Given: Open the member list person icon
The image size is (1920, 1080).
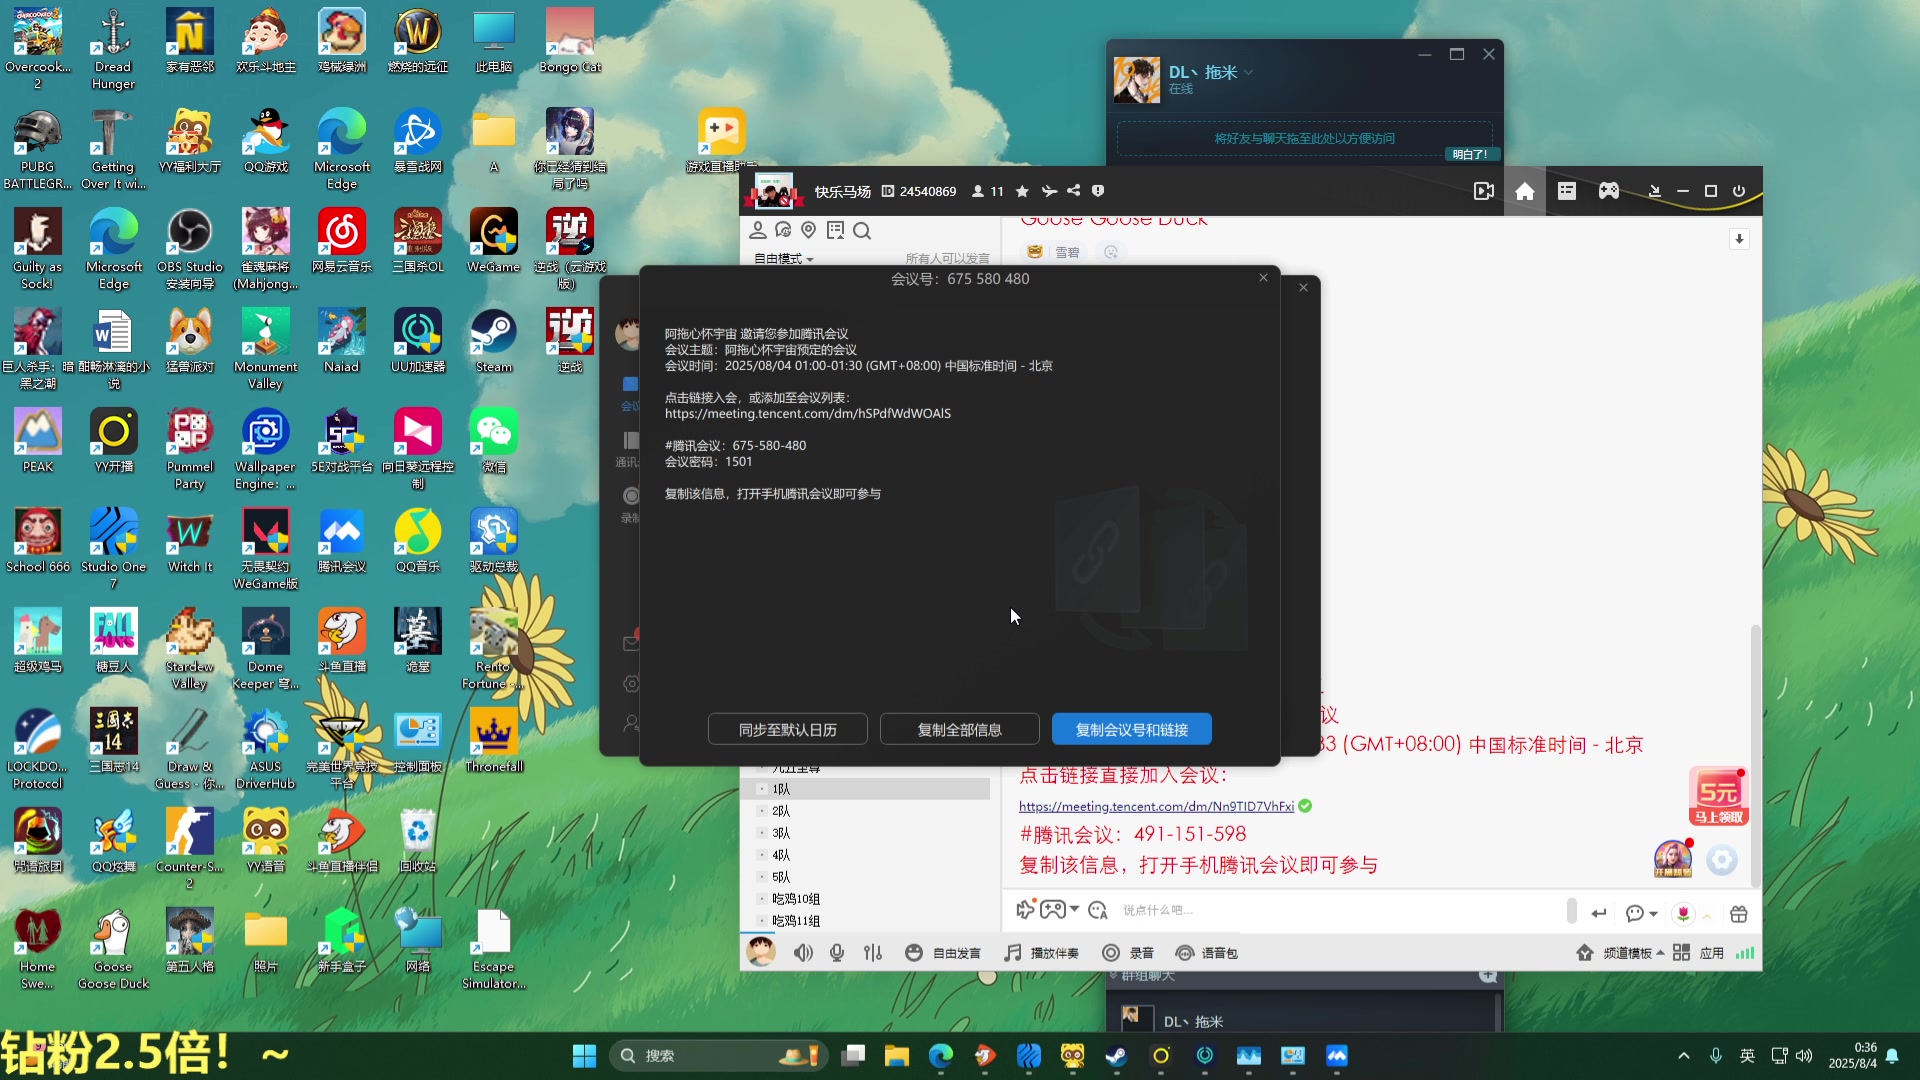Looking at the screenshot, I should tap(757, 230).
